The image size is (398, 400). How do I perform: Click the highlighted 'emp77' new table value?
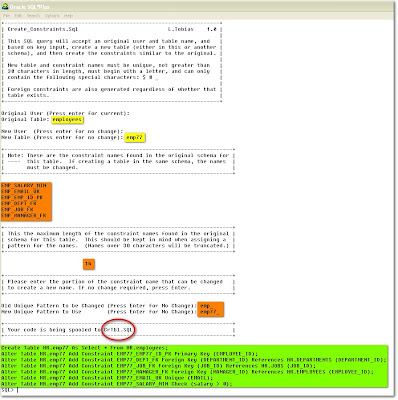[135, 137]
